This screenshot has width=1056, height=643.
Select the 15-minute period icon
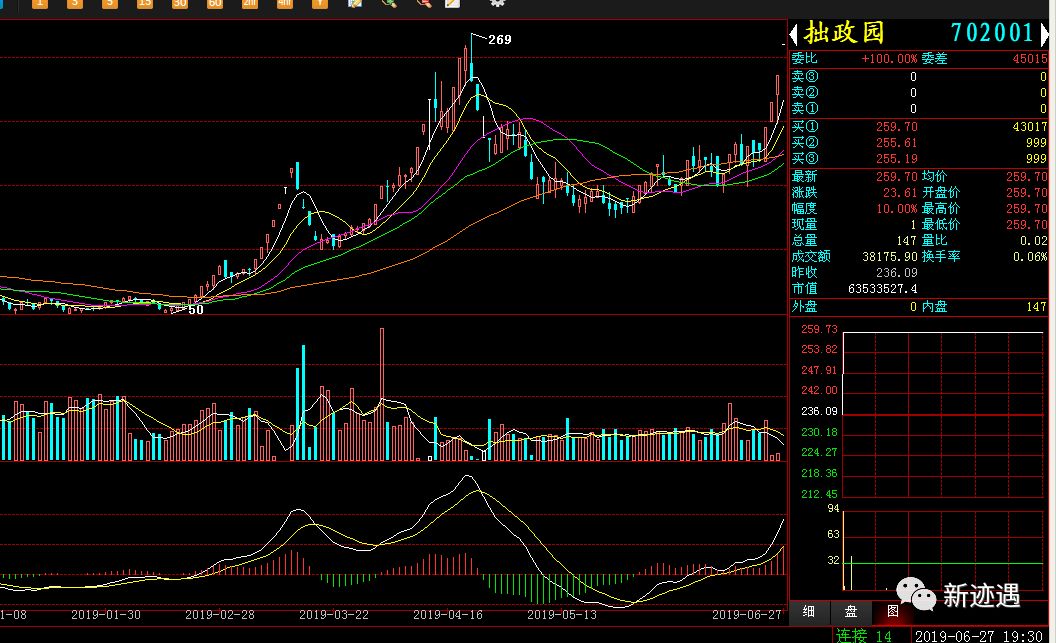click(144, 3)
